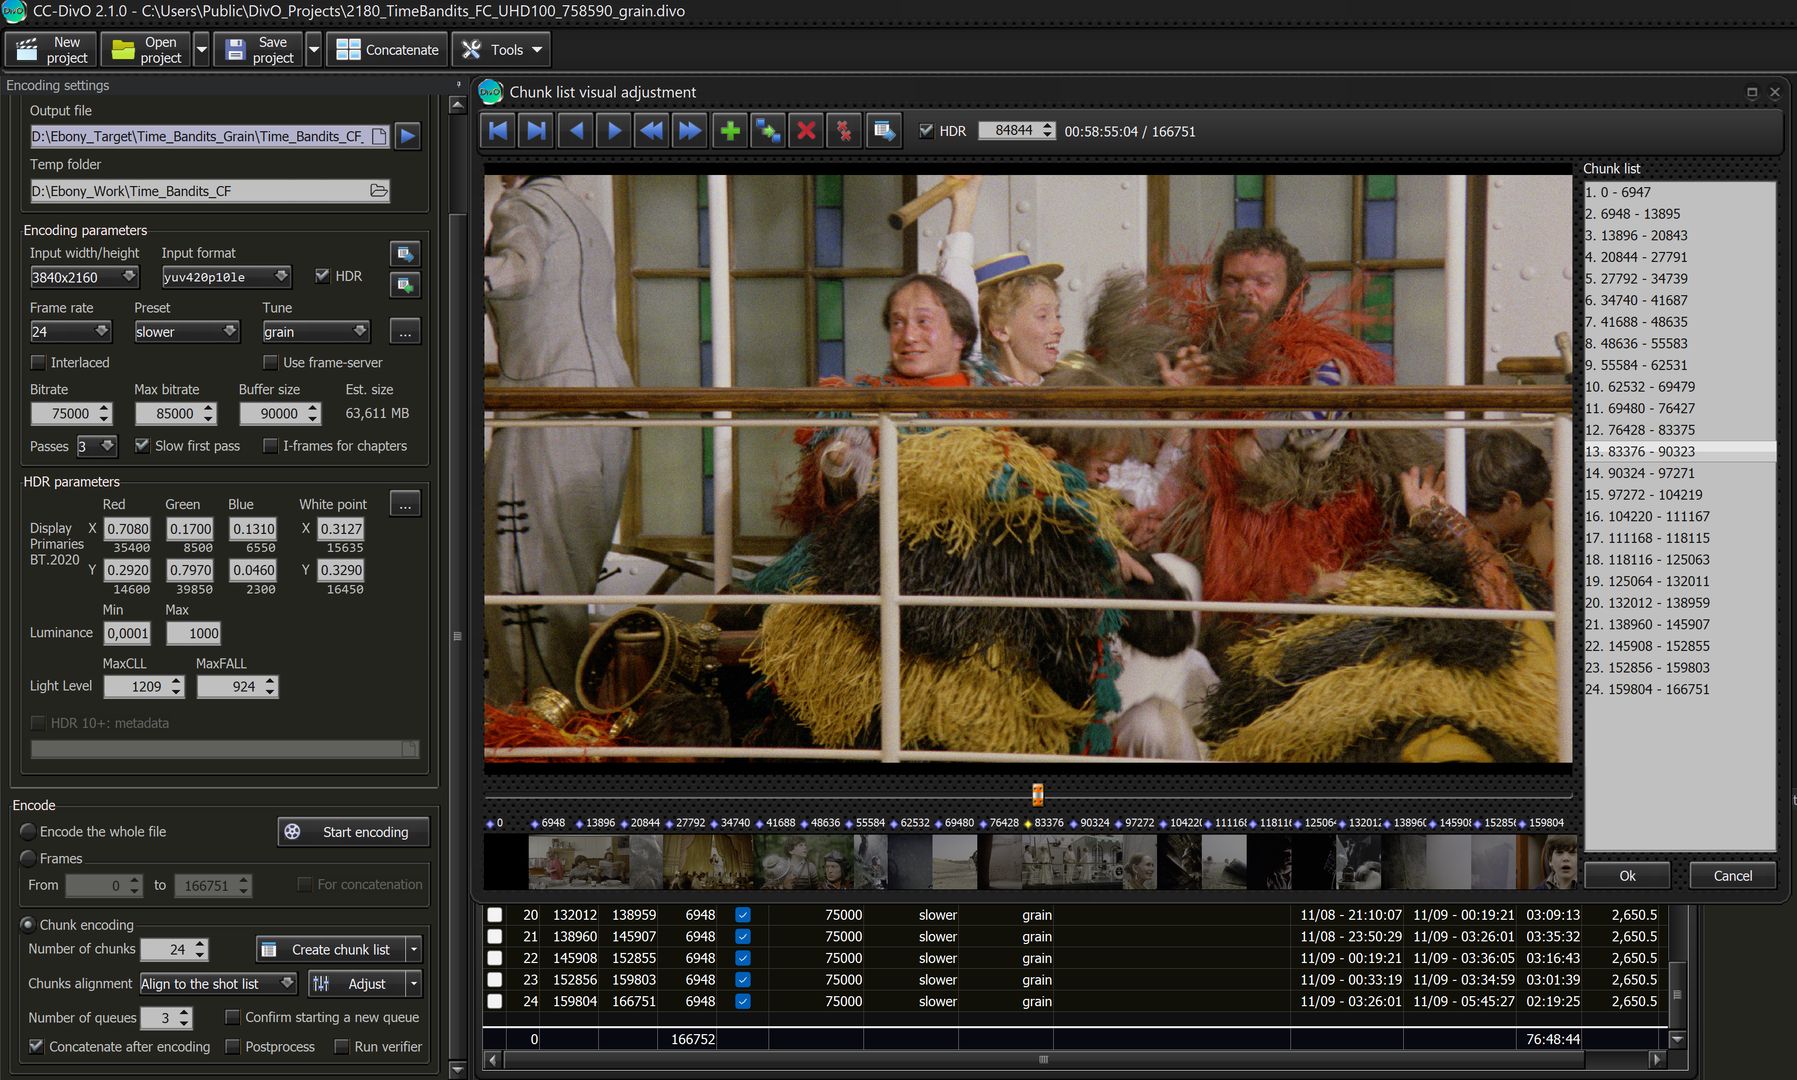Toggle Slow first pass checkbox
This screenshot has width=1797, height=1080.
coord(142,445)
